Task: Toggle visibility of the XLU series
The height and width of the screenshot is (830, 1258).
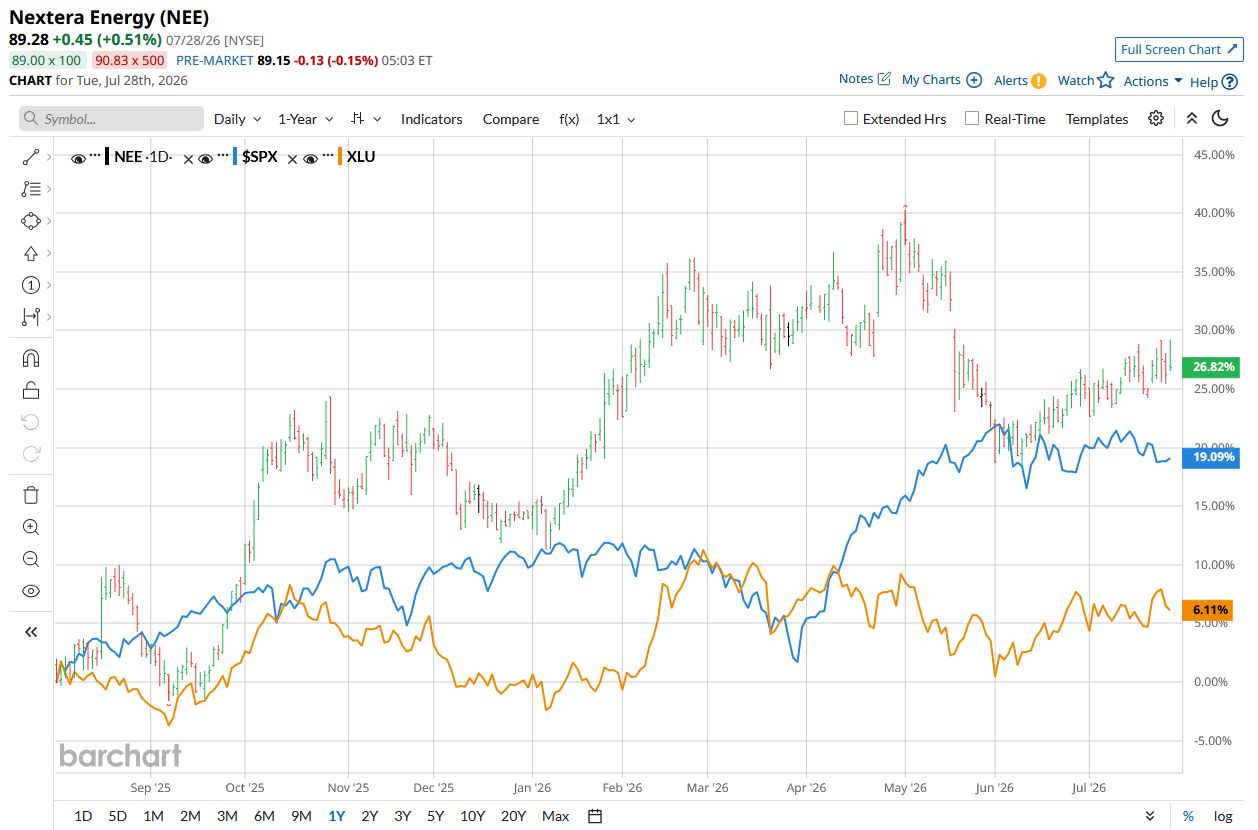Action: tap(311, 158)
